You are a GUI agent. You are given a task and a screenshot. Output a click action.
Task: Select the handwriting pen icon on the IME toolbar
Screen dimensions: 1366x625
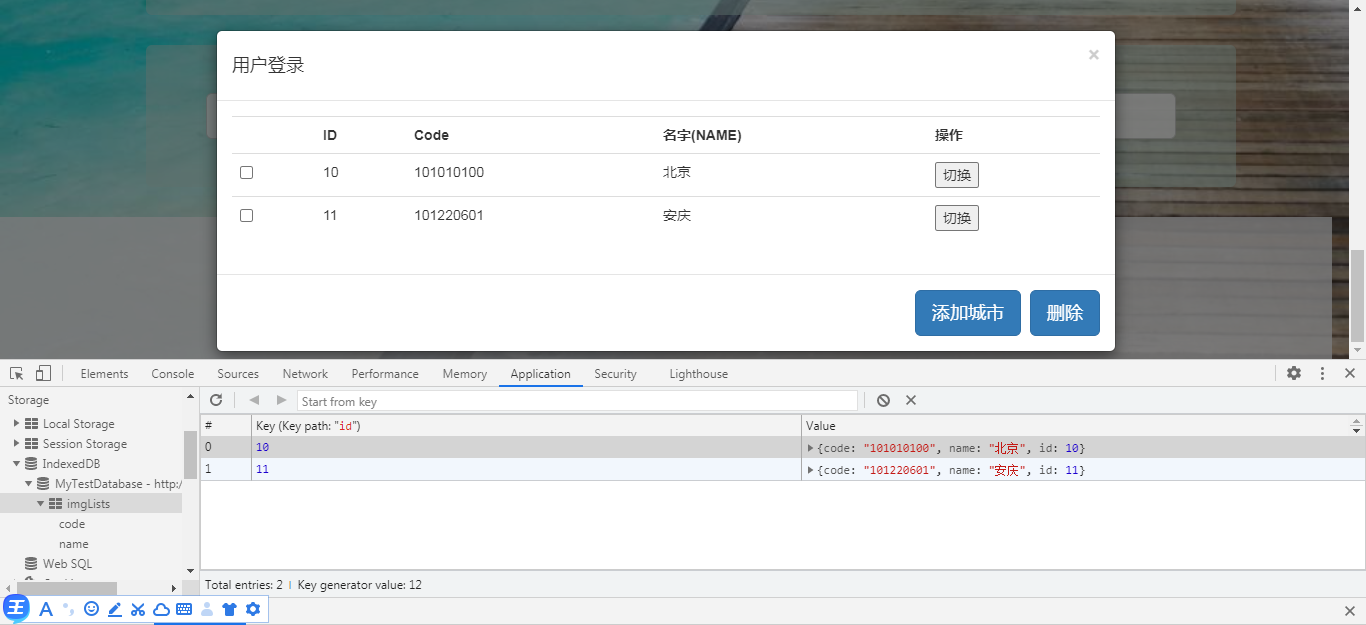[114, 609]
